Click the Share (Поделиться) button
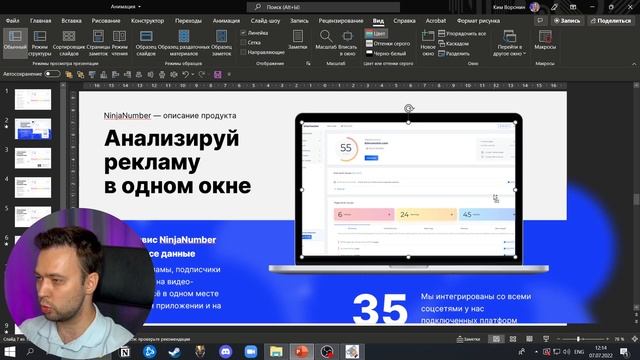The width and height of the screenshot is (640, 360). (x=611, y=20)
